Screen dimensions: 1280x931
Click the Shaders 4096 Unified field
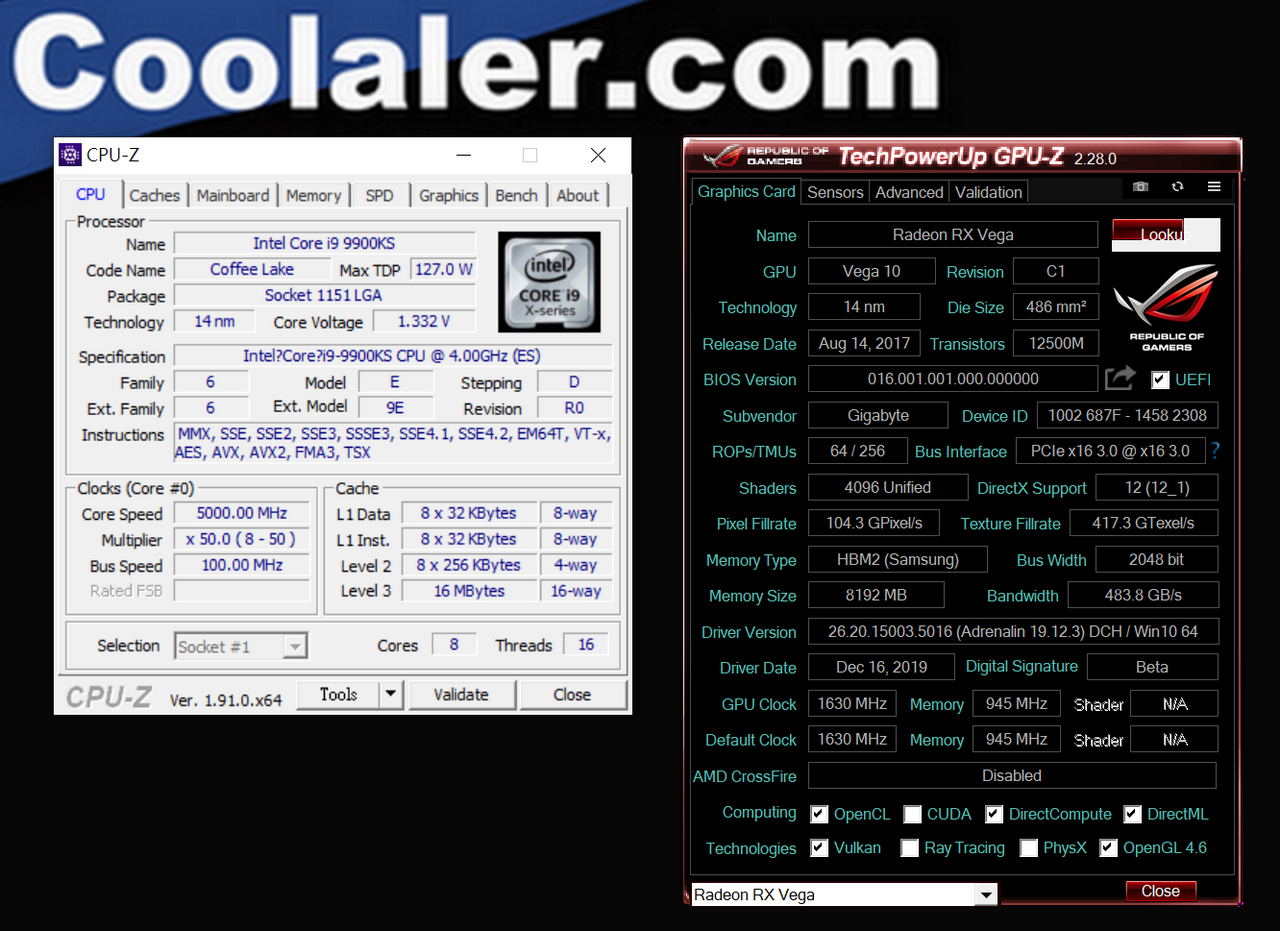click(x=887, y=487)
